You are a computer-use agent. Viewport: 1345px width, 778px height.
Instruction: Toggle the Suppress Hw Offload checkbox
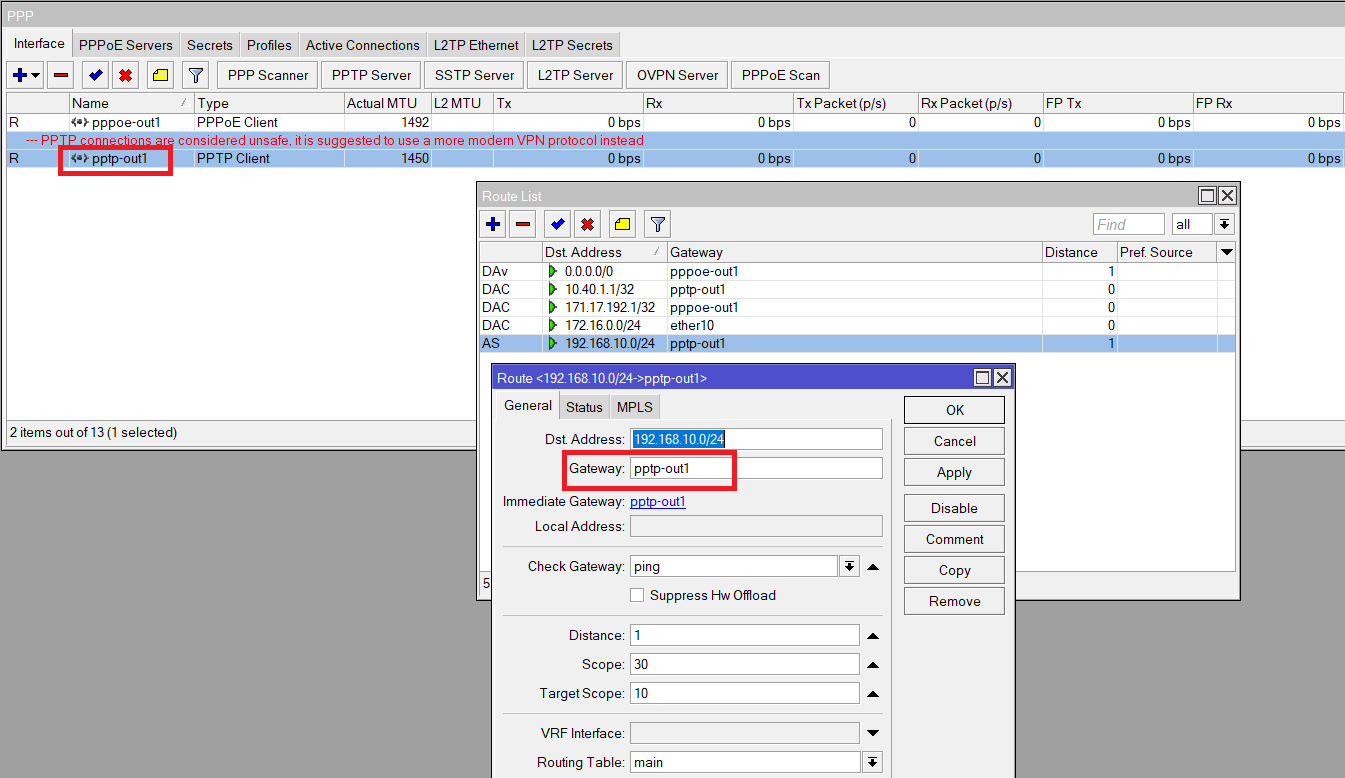637,595
